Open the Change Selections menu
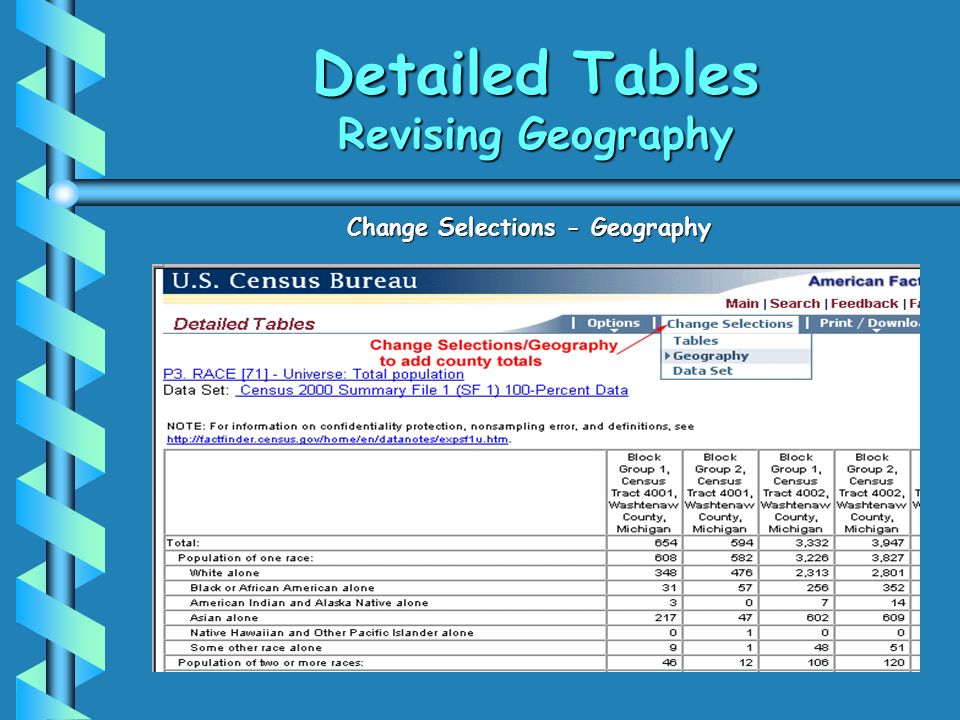Image resolution: width=960 pixels, height=720 pixels. click(x=729, y=324)
